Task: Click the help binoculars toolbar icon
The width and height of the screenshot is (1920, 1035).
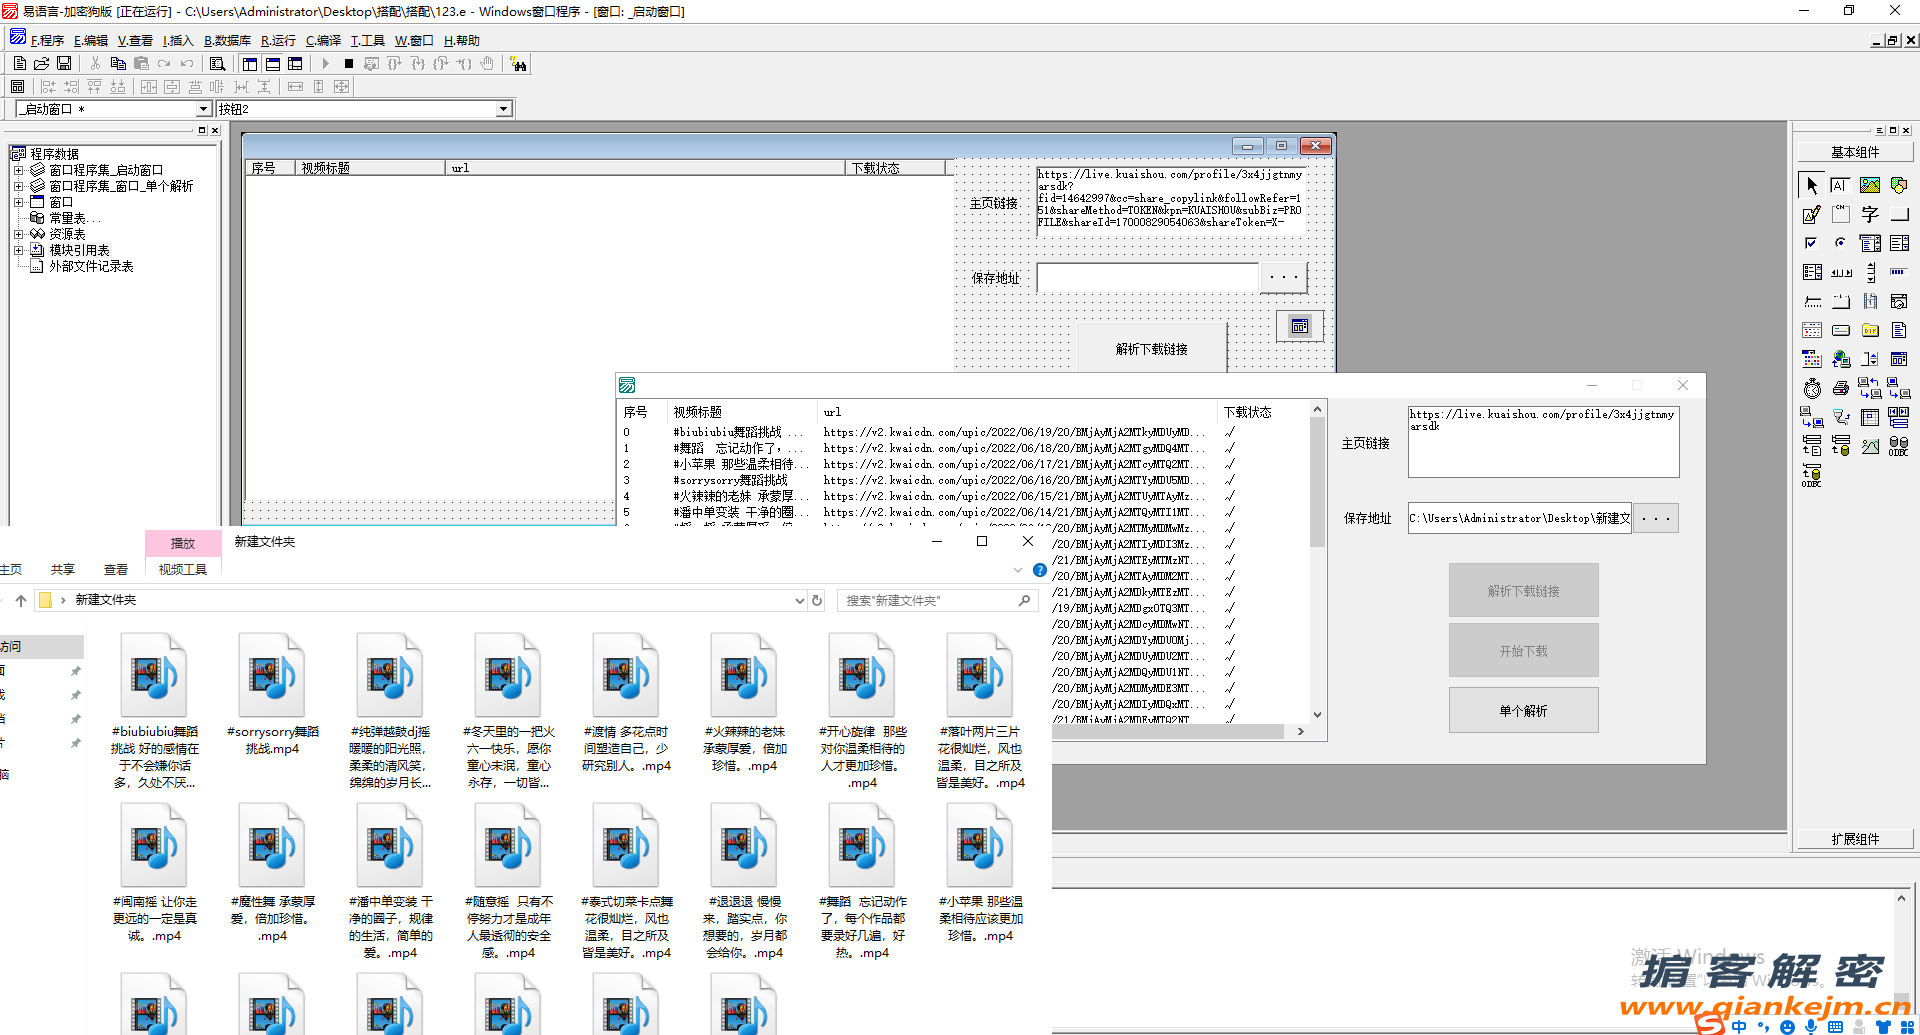Action: tap(518, 64)
